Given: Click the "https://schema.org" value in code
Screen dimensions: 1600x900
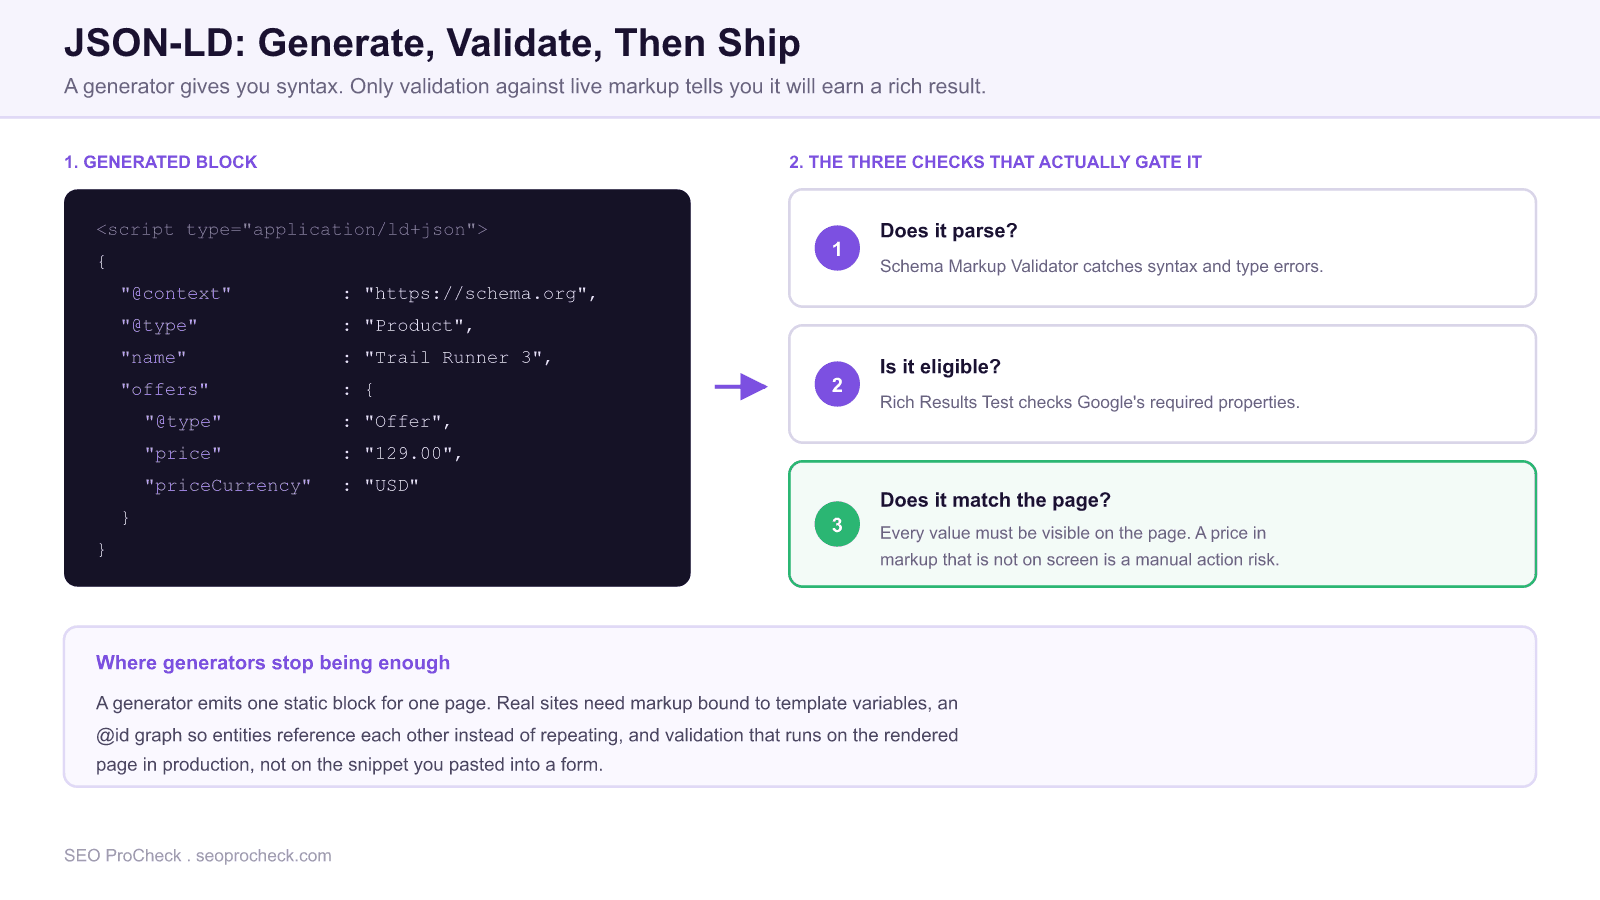Looking at the screenshot, I should pyautogui.click(x=481, y=294).
